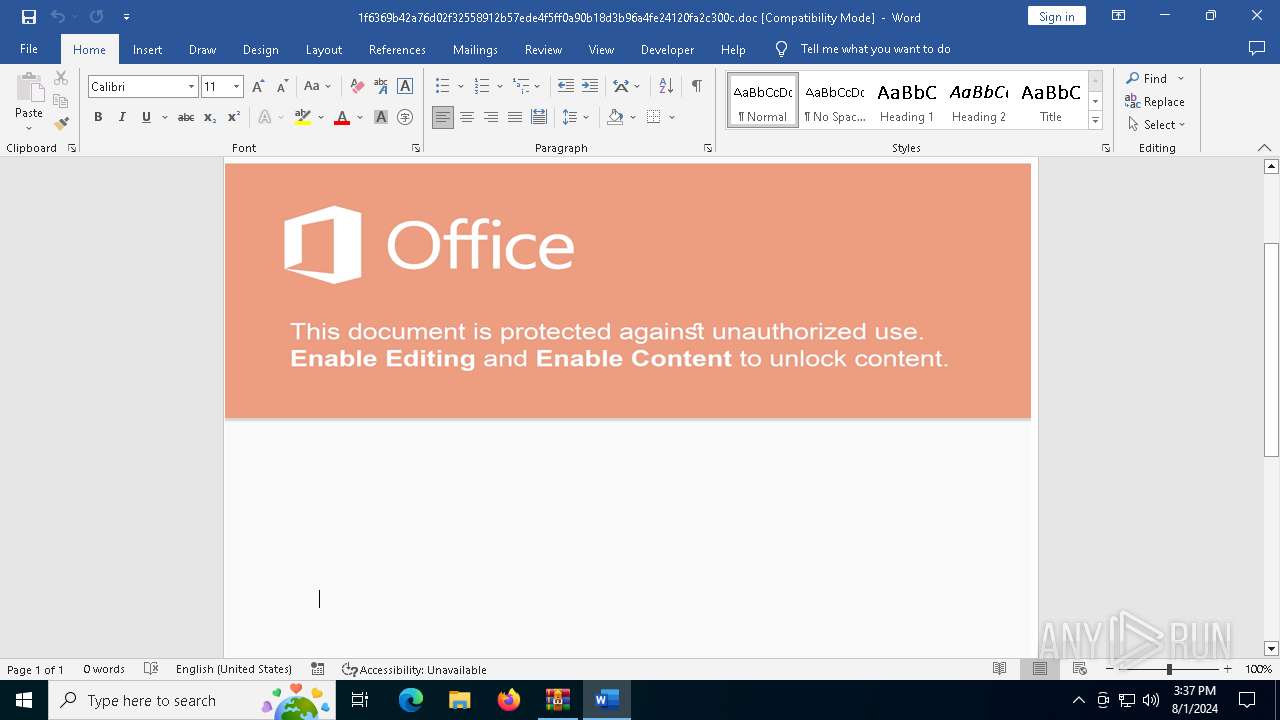
Task: Toggle Superscript formatting
Action: tap(234, 117)
